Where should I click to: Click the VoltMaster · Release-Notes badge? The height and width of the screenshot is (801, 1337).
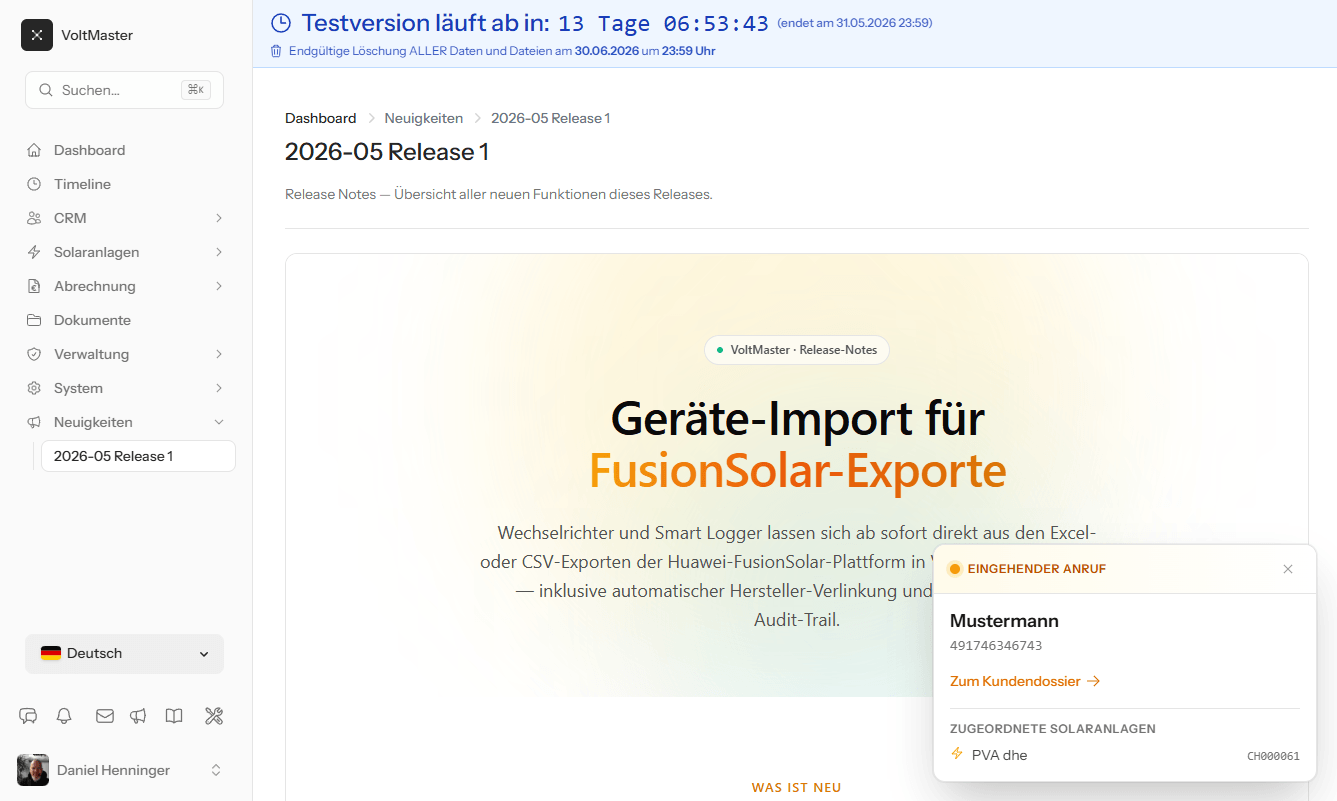click(x=797, y=350)
